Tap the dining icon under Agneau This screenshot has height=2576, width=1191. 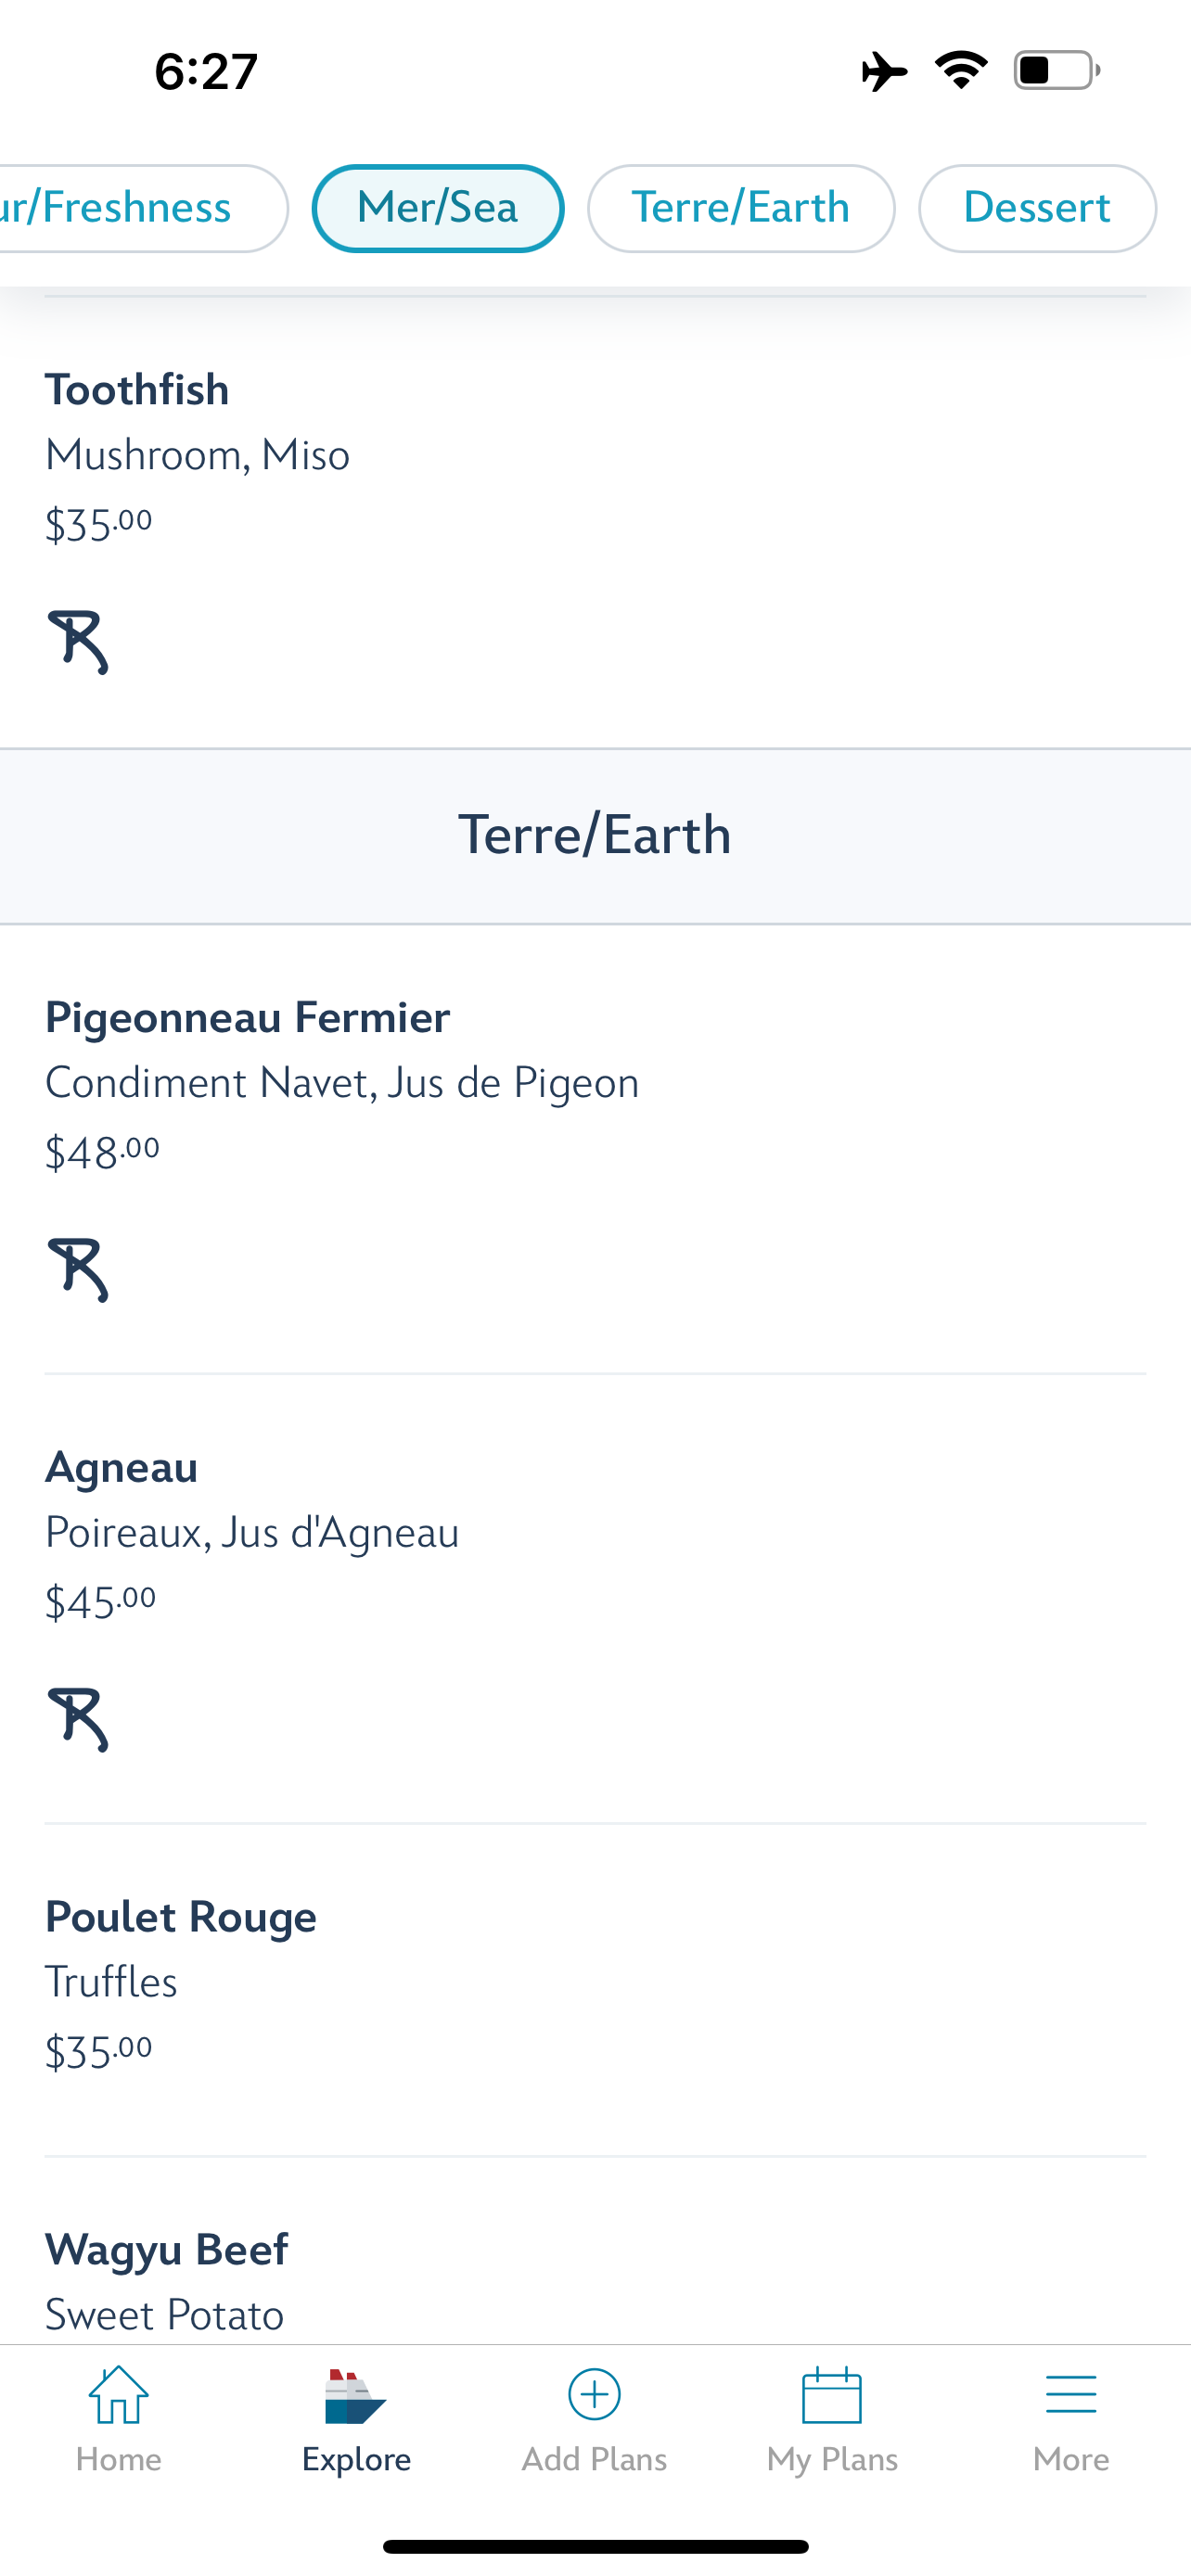coord(78,1719)
